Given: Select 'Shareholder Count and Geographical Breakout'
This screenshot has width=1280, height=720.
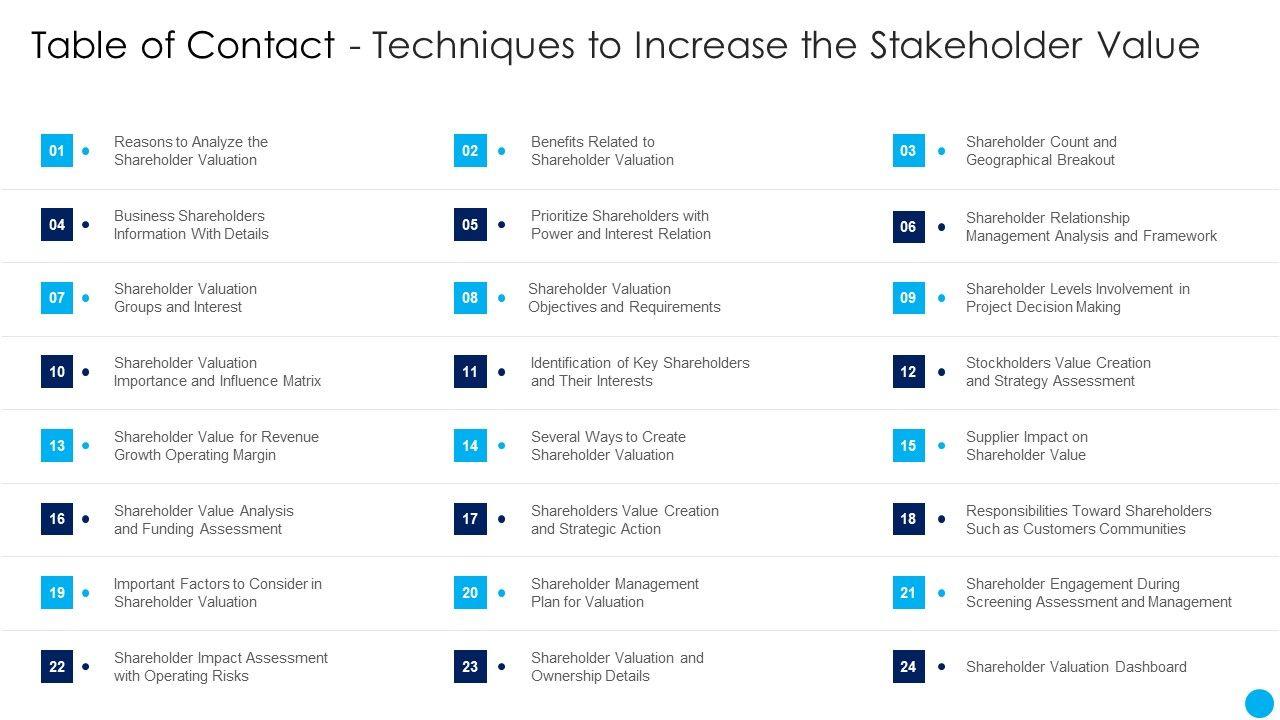Looking at the screenshot, I should 1041,151.
